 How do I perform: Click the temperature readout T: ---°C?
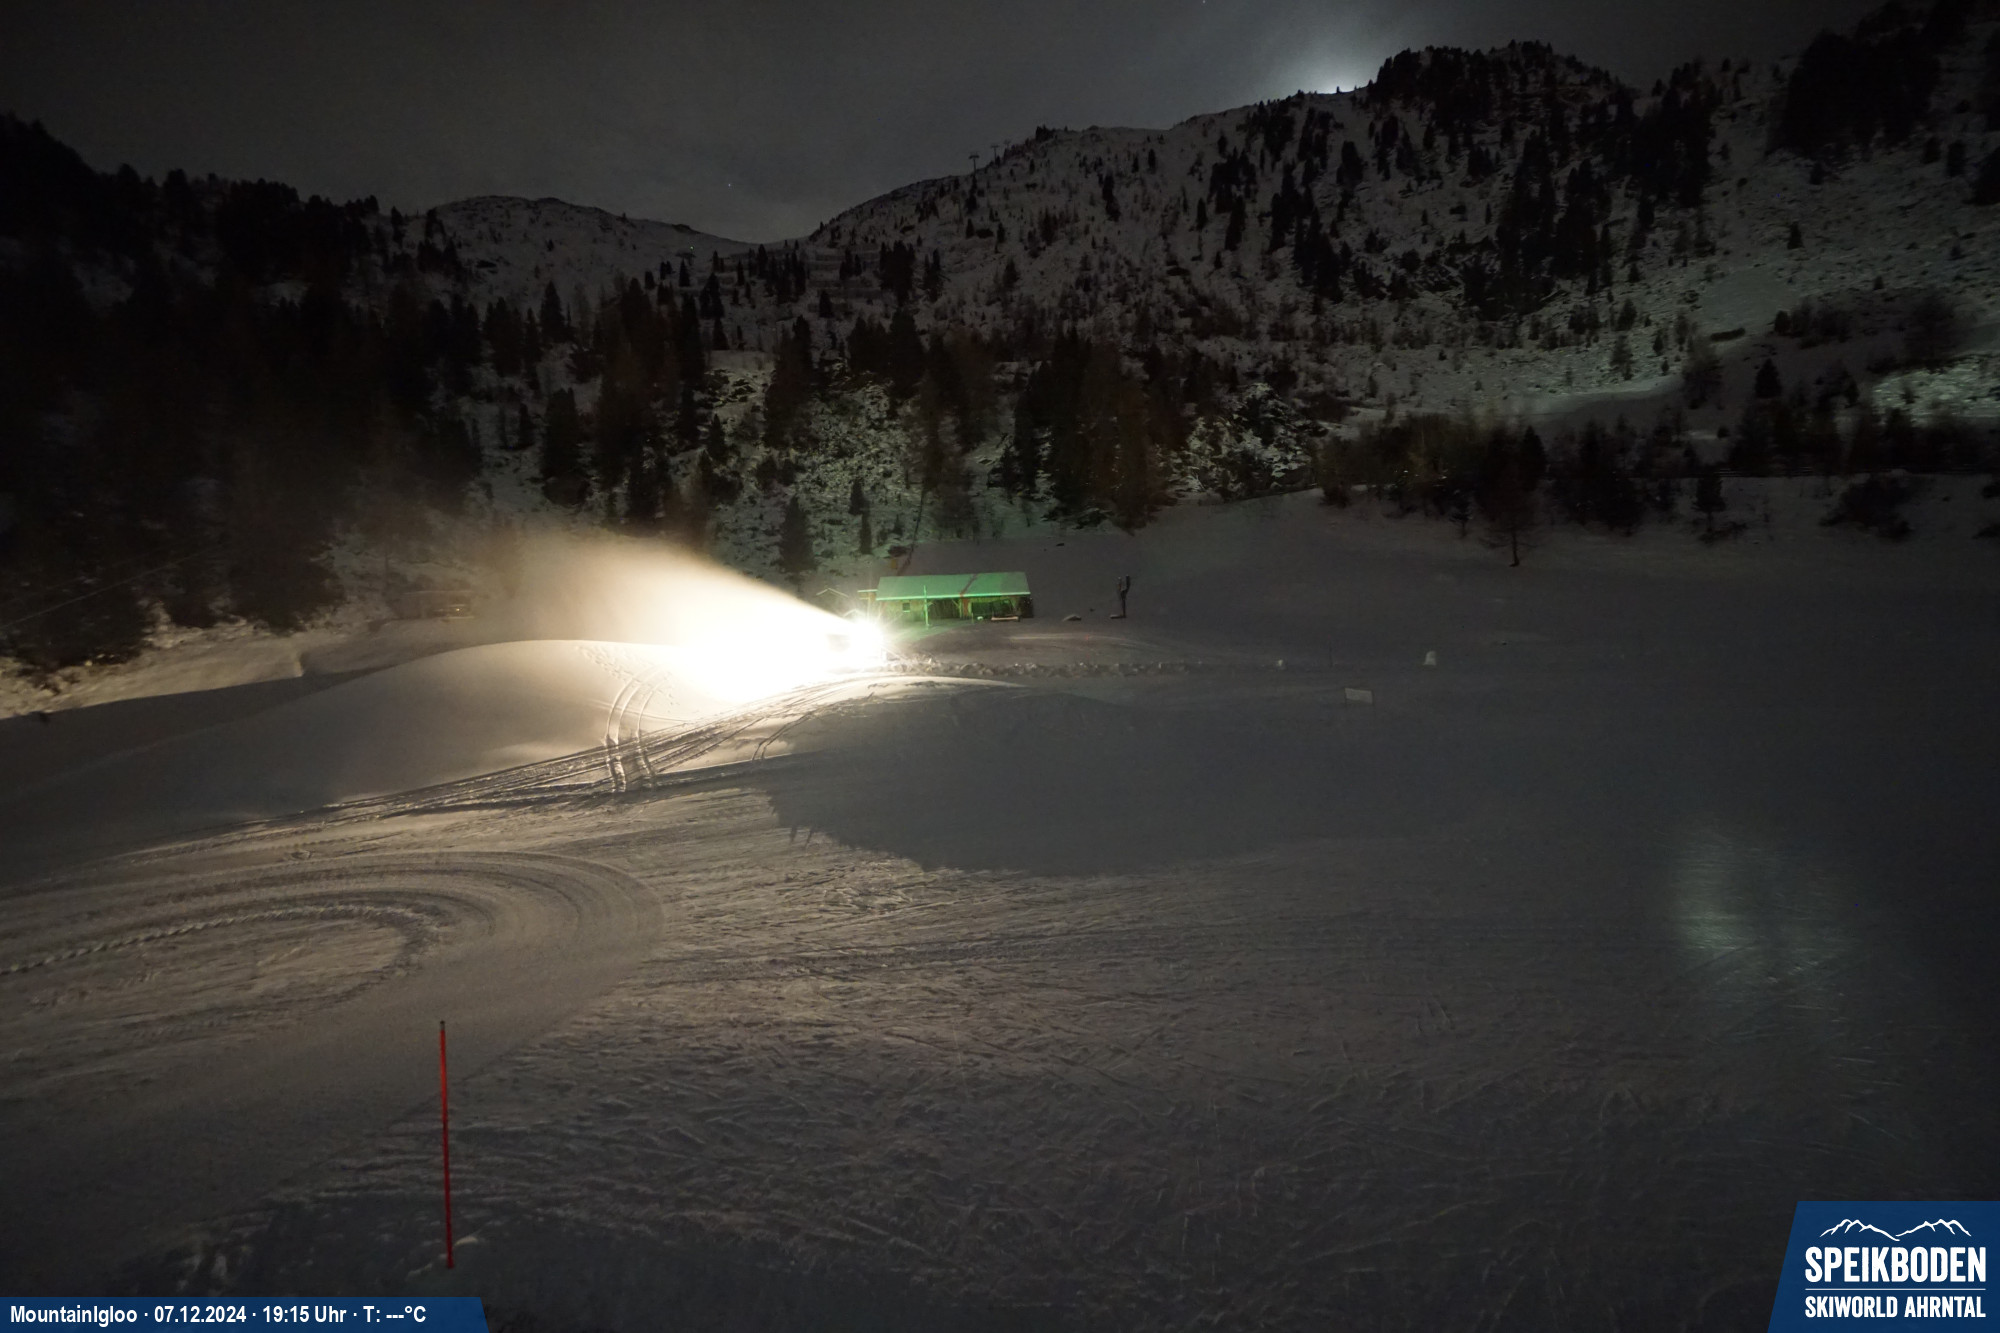point(394,1314)
